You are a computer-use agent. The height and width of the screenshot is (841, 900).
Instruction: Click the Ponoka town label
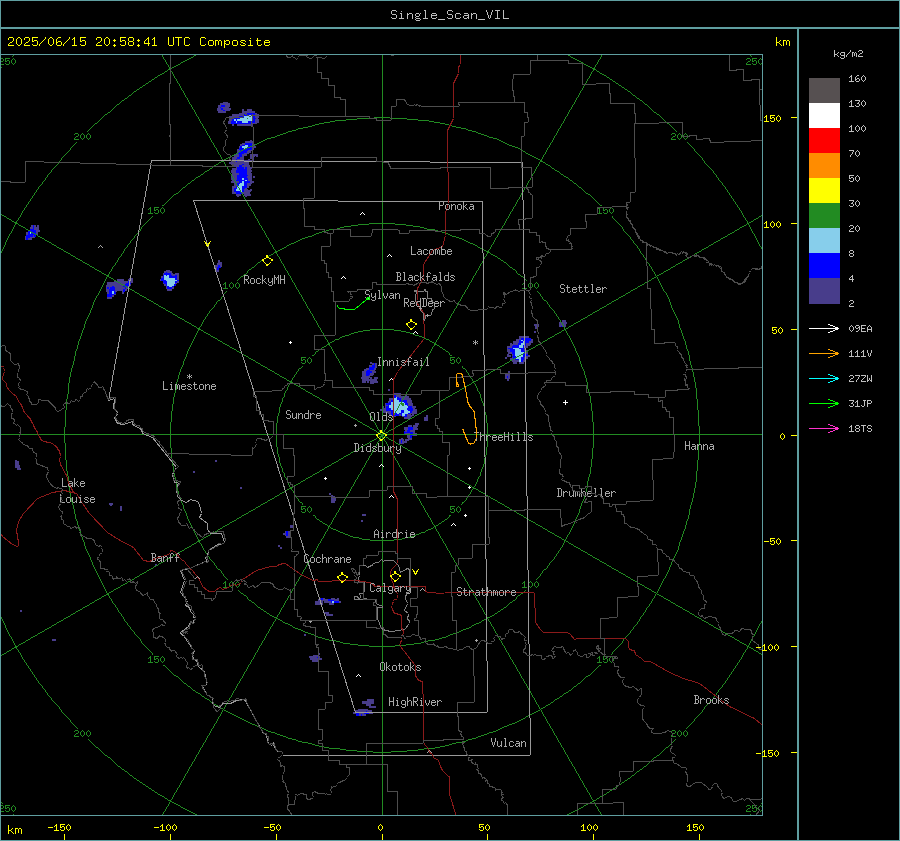coord(456,206)
